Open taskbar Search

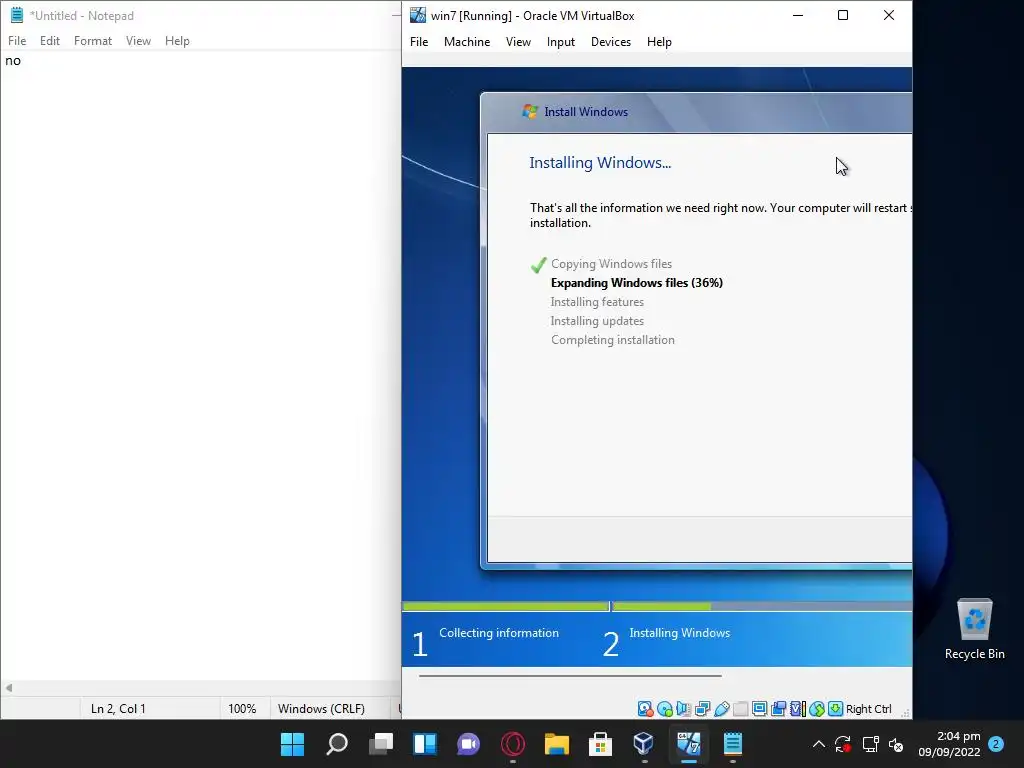pyautogui.click(x=337, y=744)
